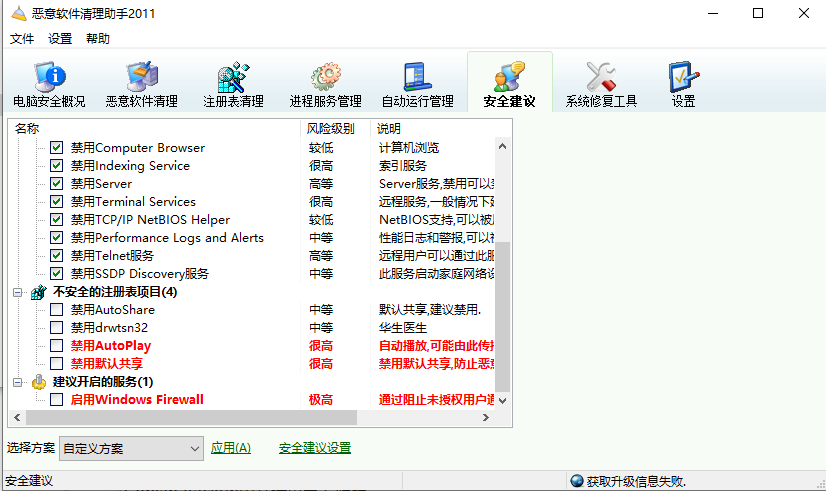Screen dimensions: 826x491
Task: Click the horizontal scrollbar thumb
Action: 191,417
